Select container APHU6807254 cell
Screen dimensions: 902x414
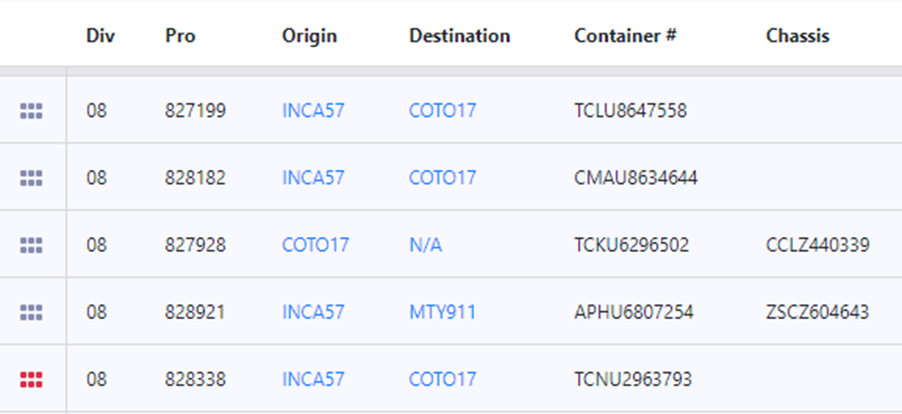point(633,312)
